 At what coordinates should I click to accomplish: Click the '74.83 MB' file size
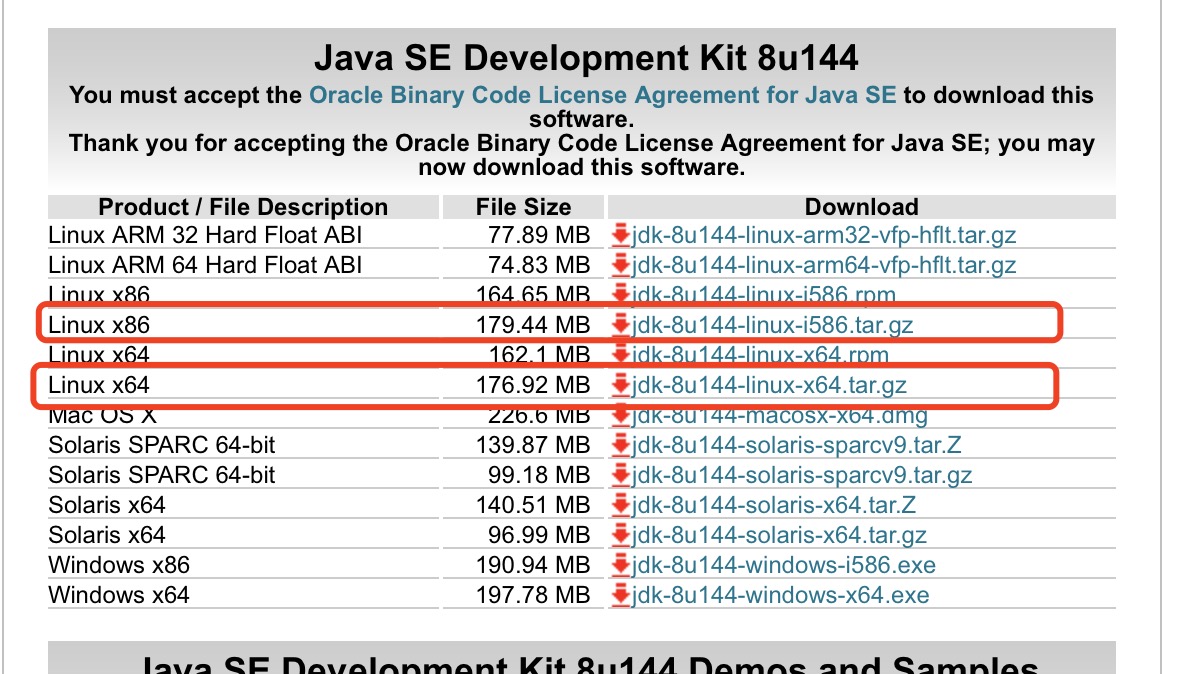pyautogui.click(x=539, y=265)
